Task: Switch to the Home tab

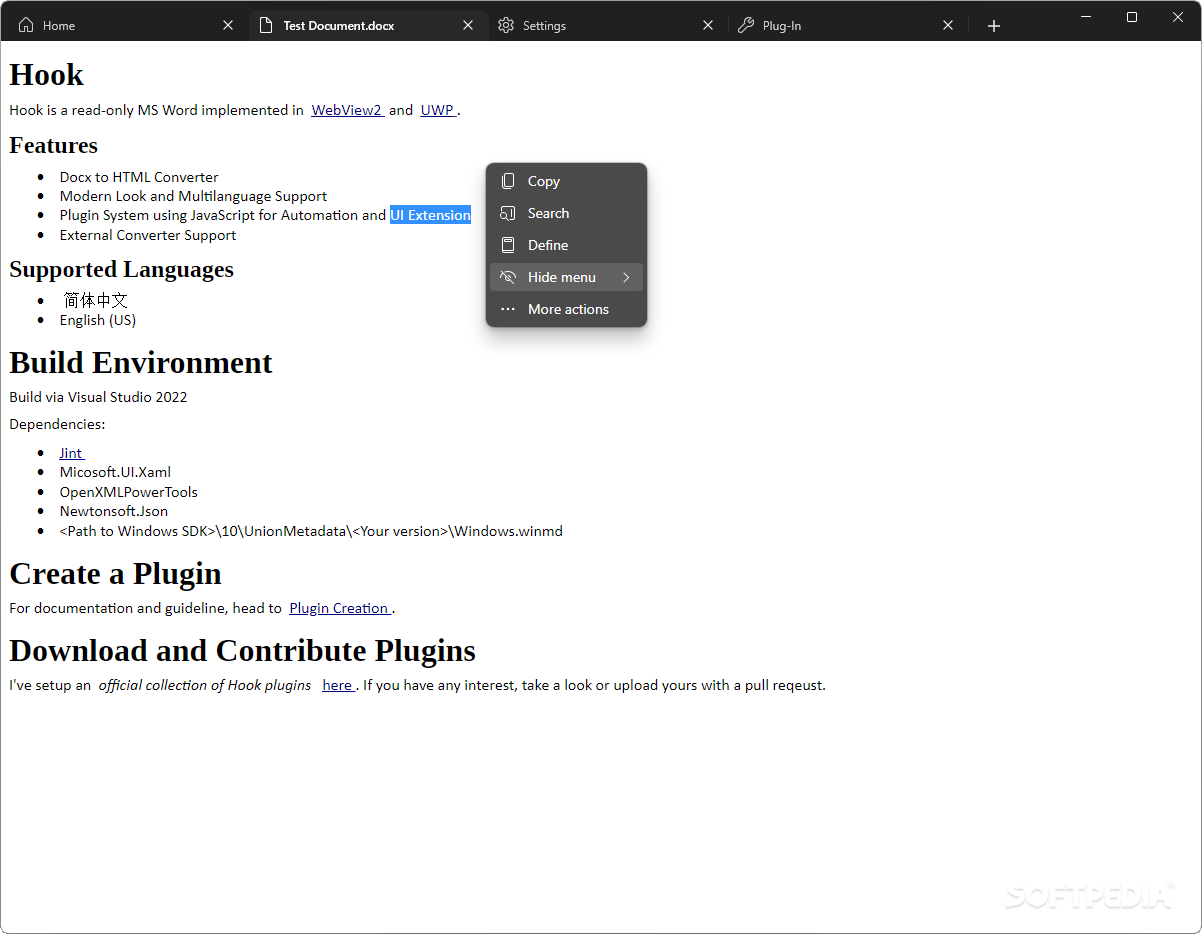Action: coord(128,26)
